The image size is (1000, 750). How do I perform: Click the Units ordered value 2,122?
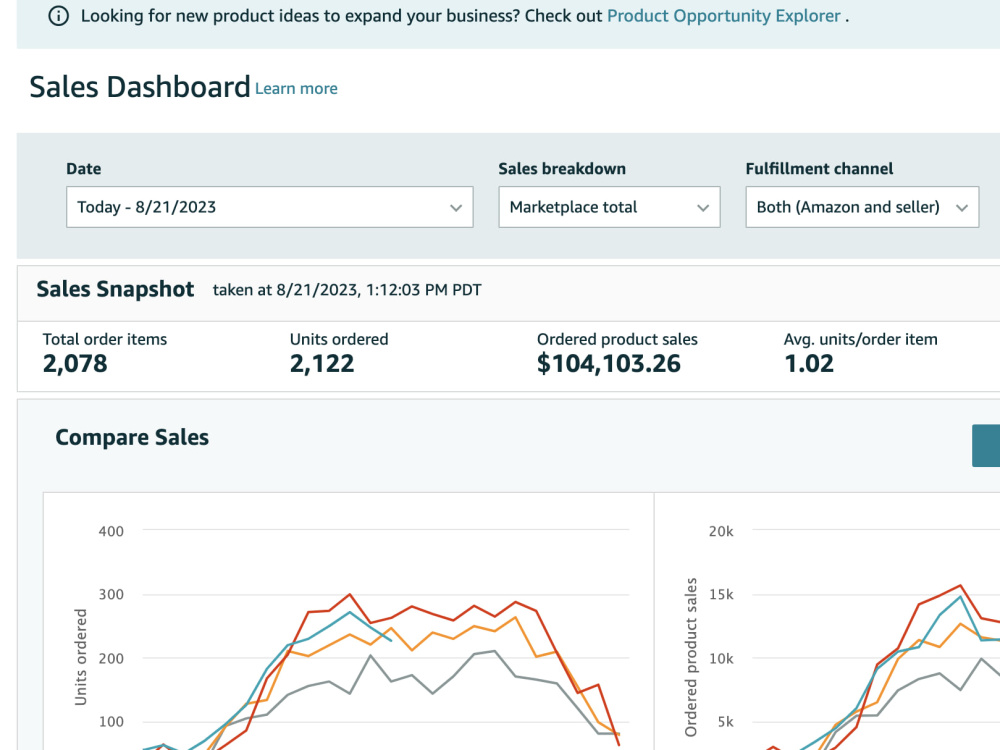pos(321,364)
